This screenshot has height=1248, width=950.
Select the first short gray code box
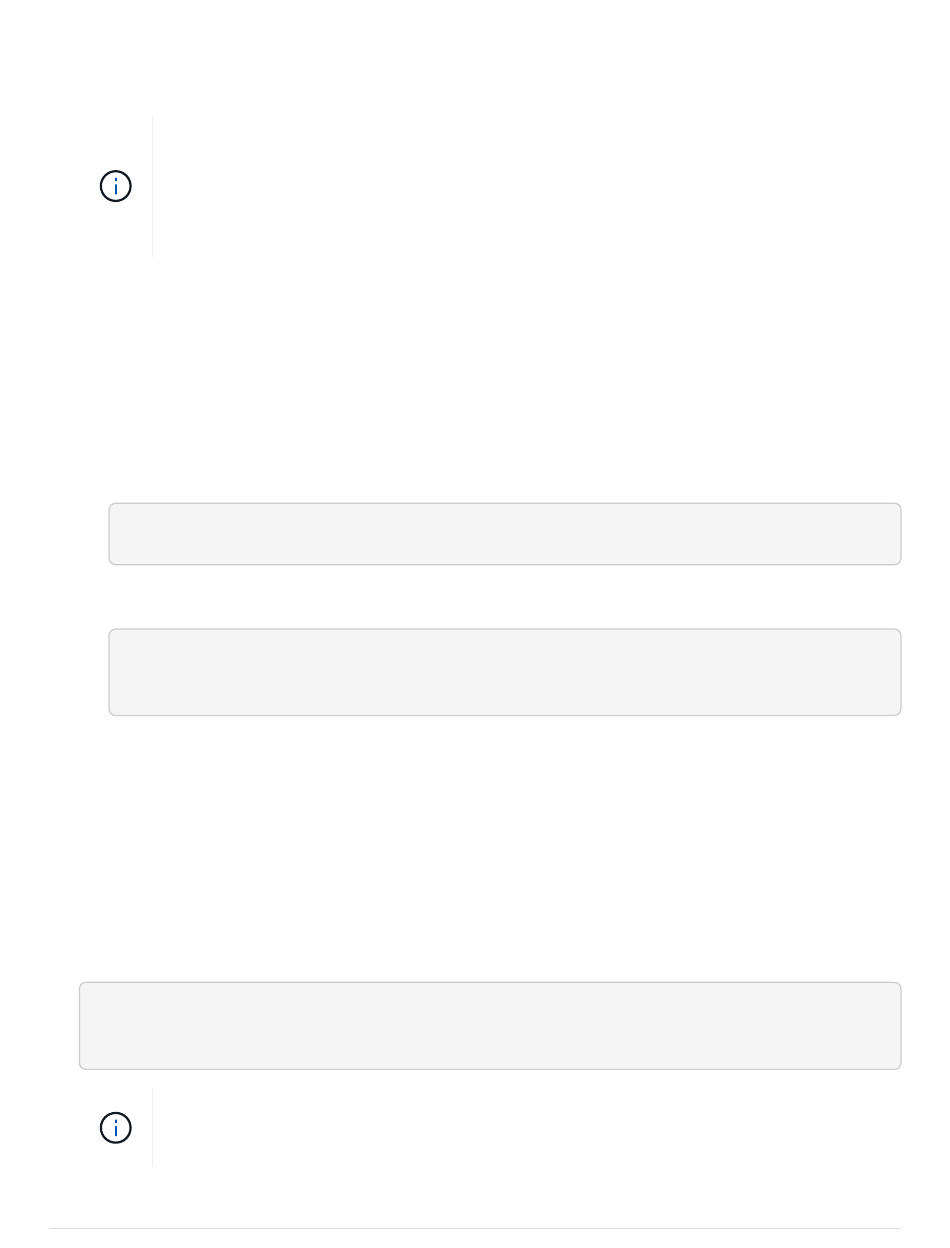(505, 534)
